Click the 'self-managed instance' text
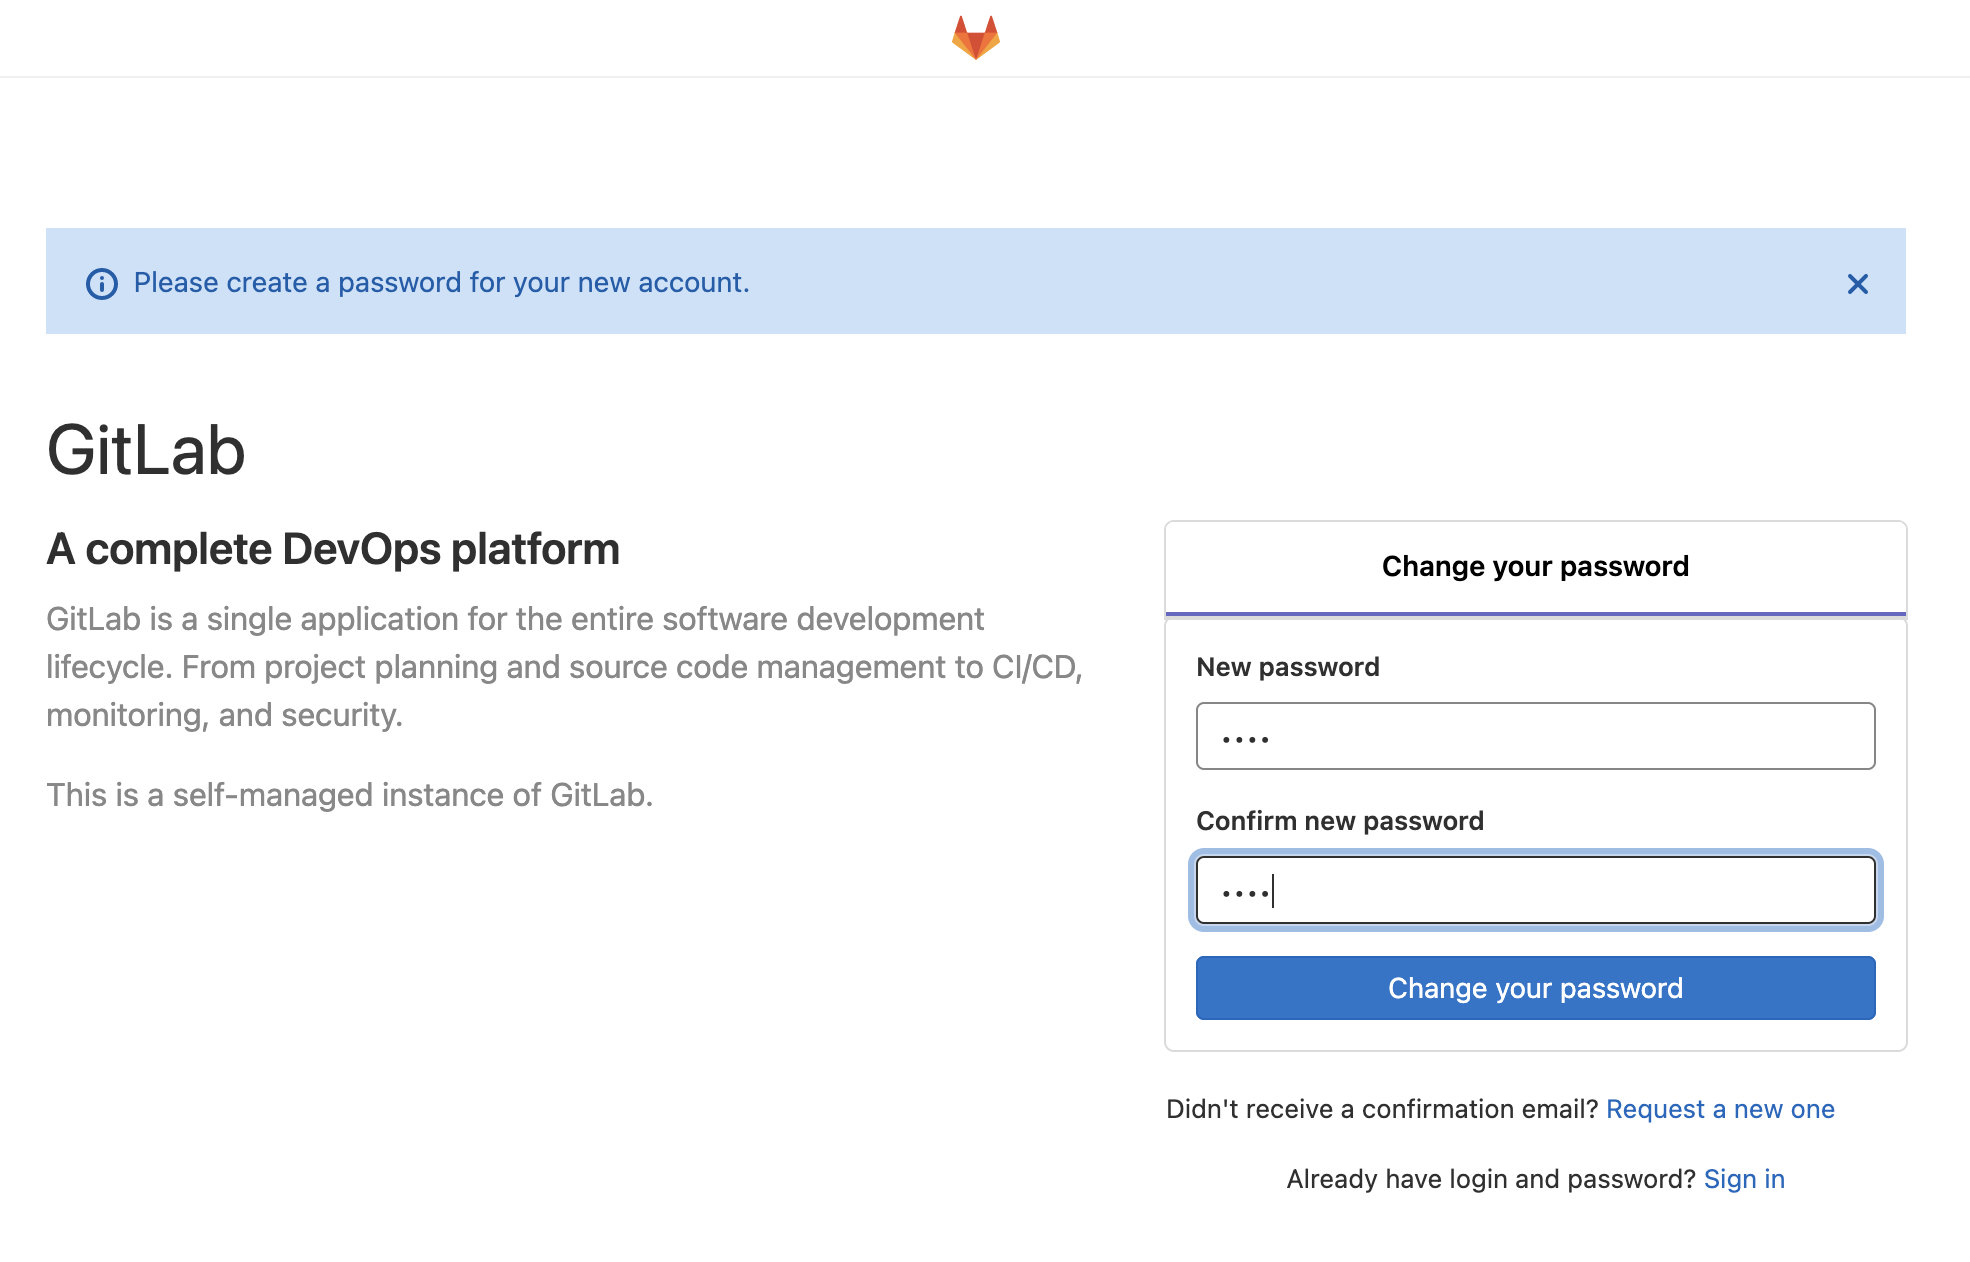1970x1262 pixels. click(x=349, y=795)
